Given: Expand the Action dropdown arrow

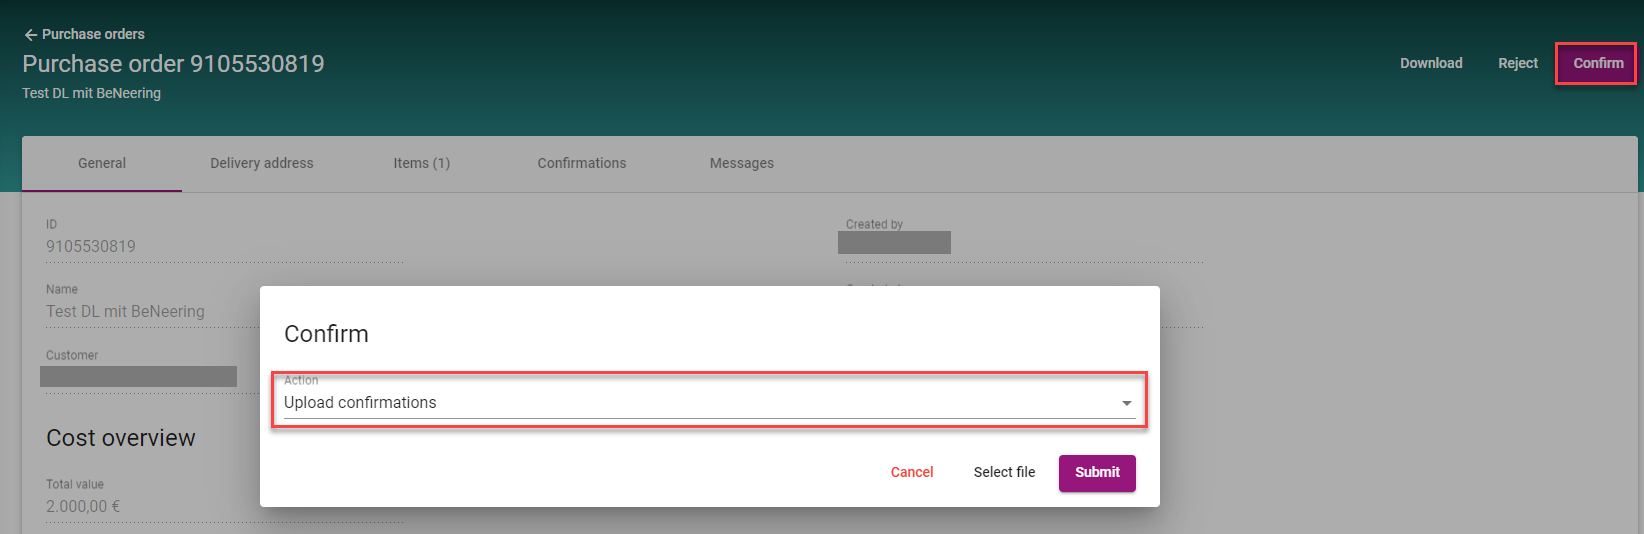Looking at the screenshot, I should pos(1126,403).
